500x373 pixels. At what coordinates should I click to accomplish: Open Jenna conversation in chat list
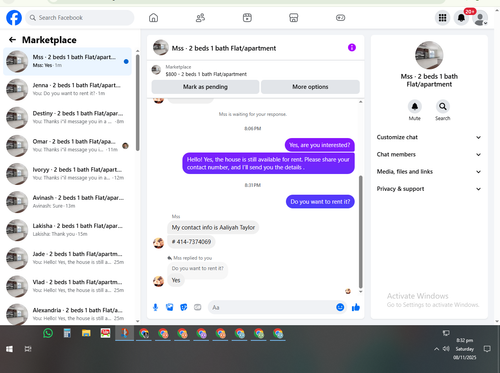(68, 89)
